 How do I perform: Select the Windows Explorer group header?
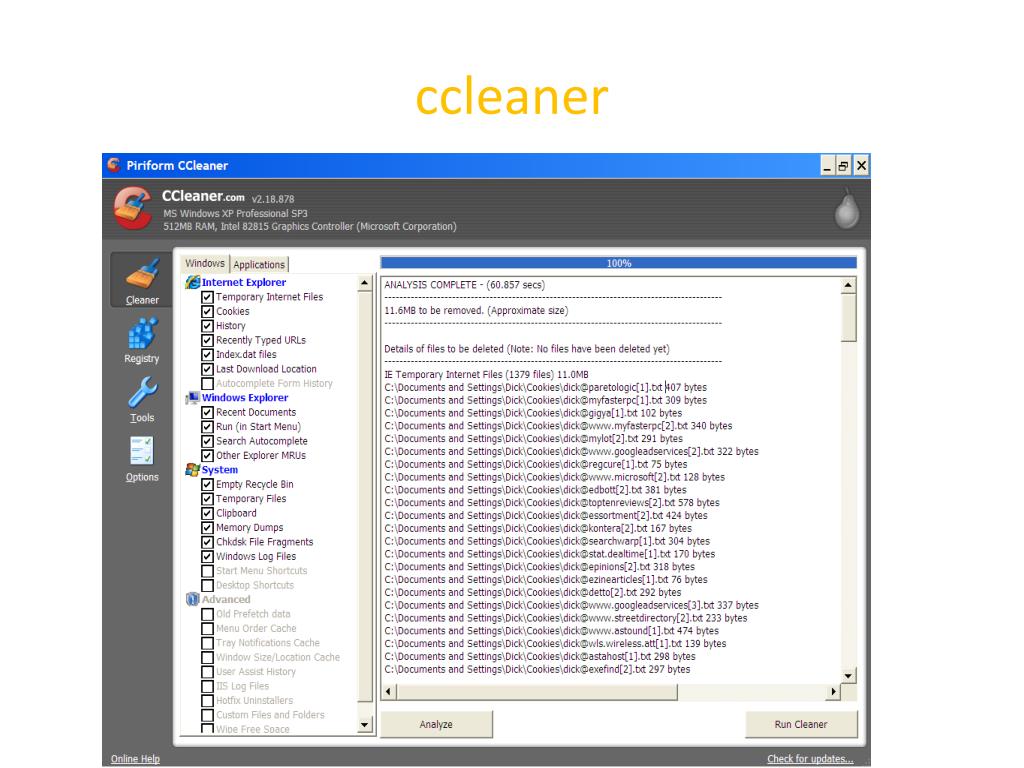245,398
